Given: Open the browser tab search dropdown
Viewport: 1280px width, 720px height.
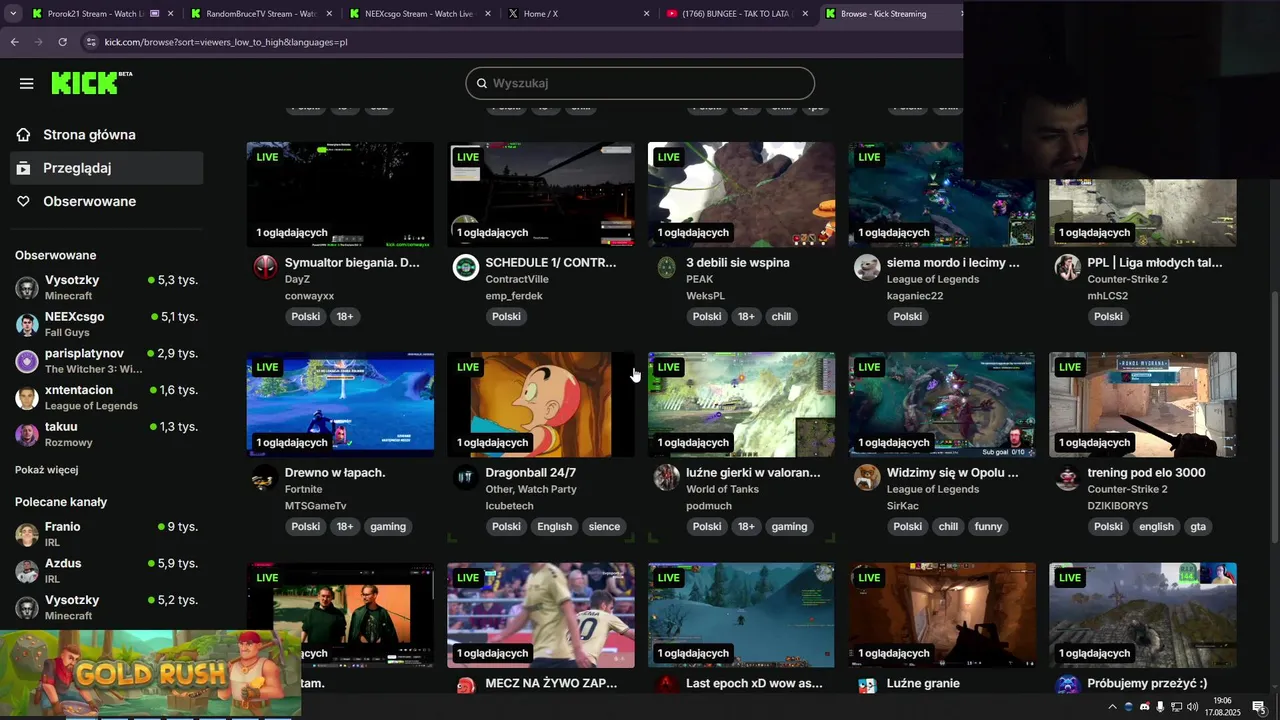Looking at the screenshot, I should point(13,14).
